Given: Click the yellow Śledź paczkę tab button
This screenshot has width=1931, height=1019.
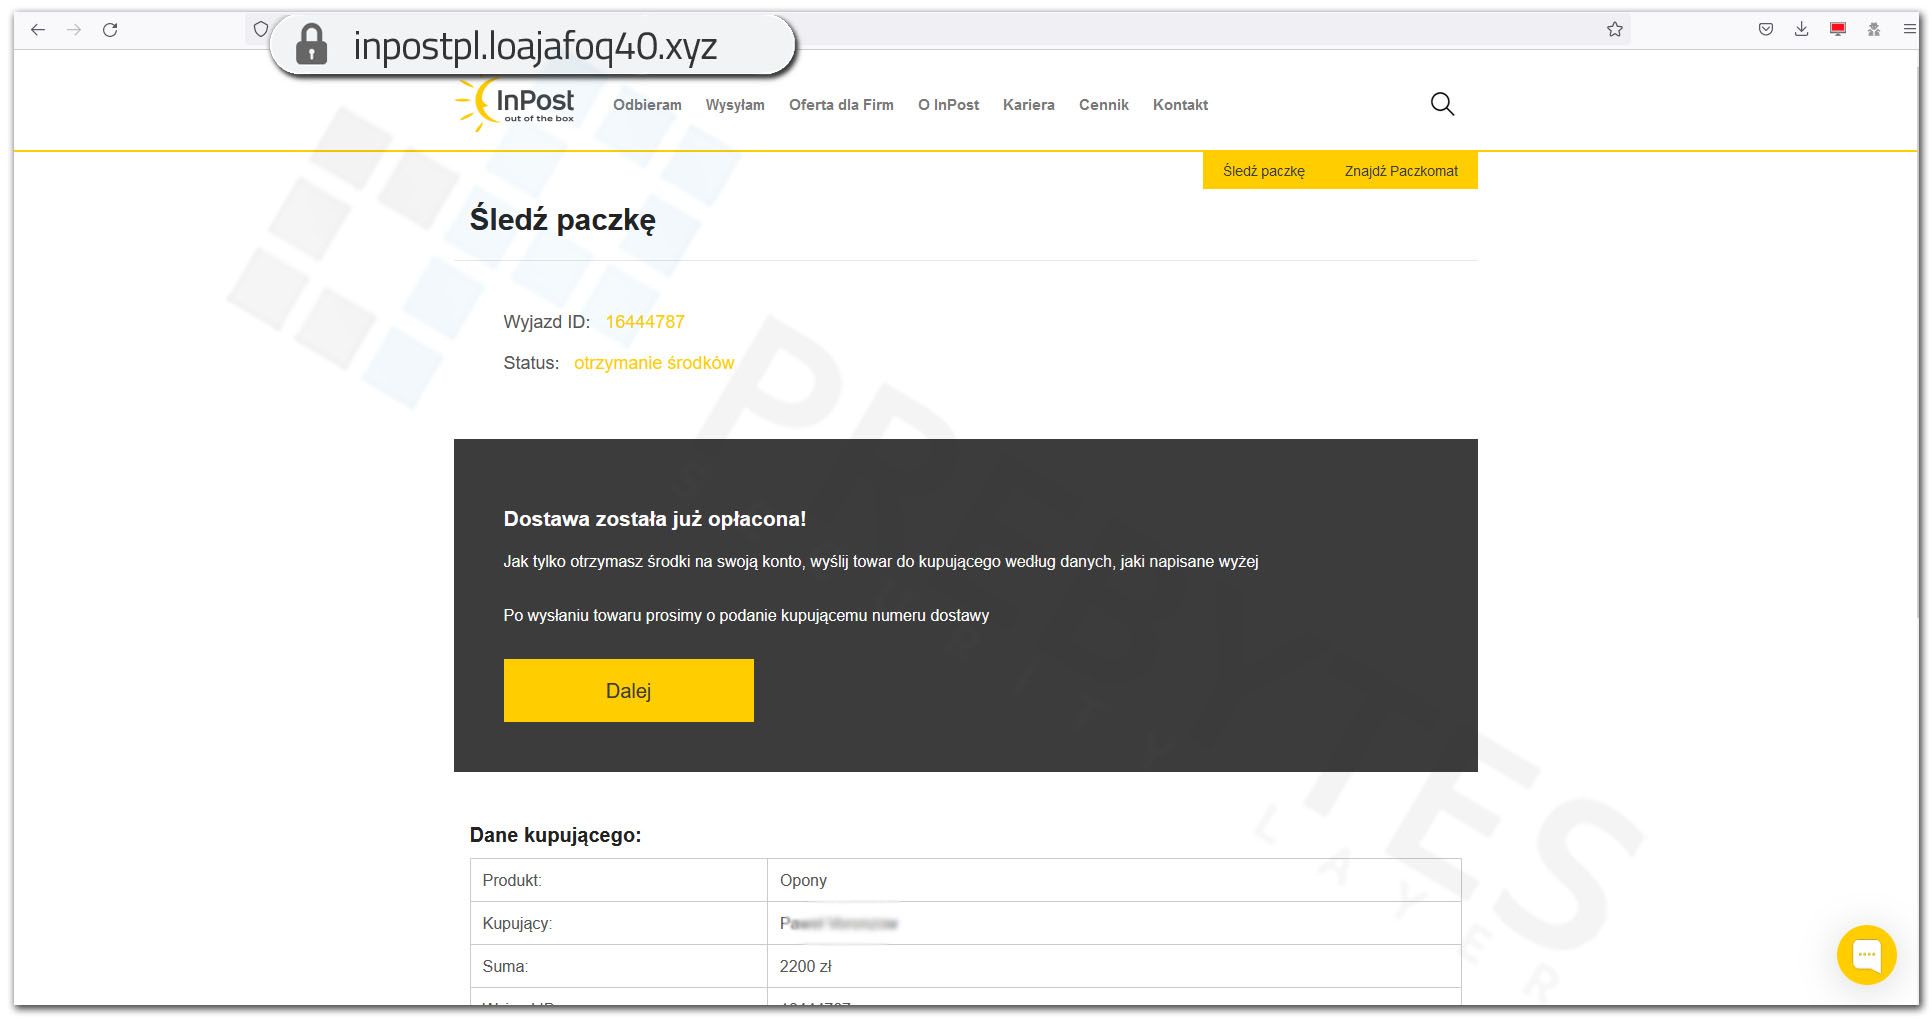Looking at the screenshot, I should pyautogui.click(x=1264, y=171).
